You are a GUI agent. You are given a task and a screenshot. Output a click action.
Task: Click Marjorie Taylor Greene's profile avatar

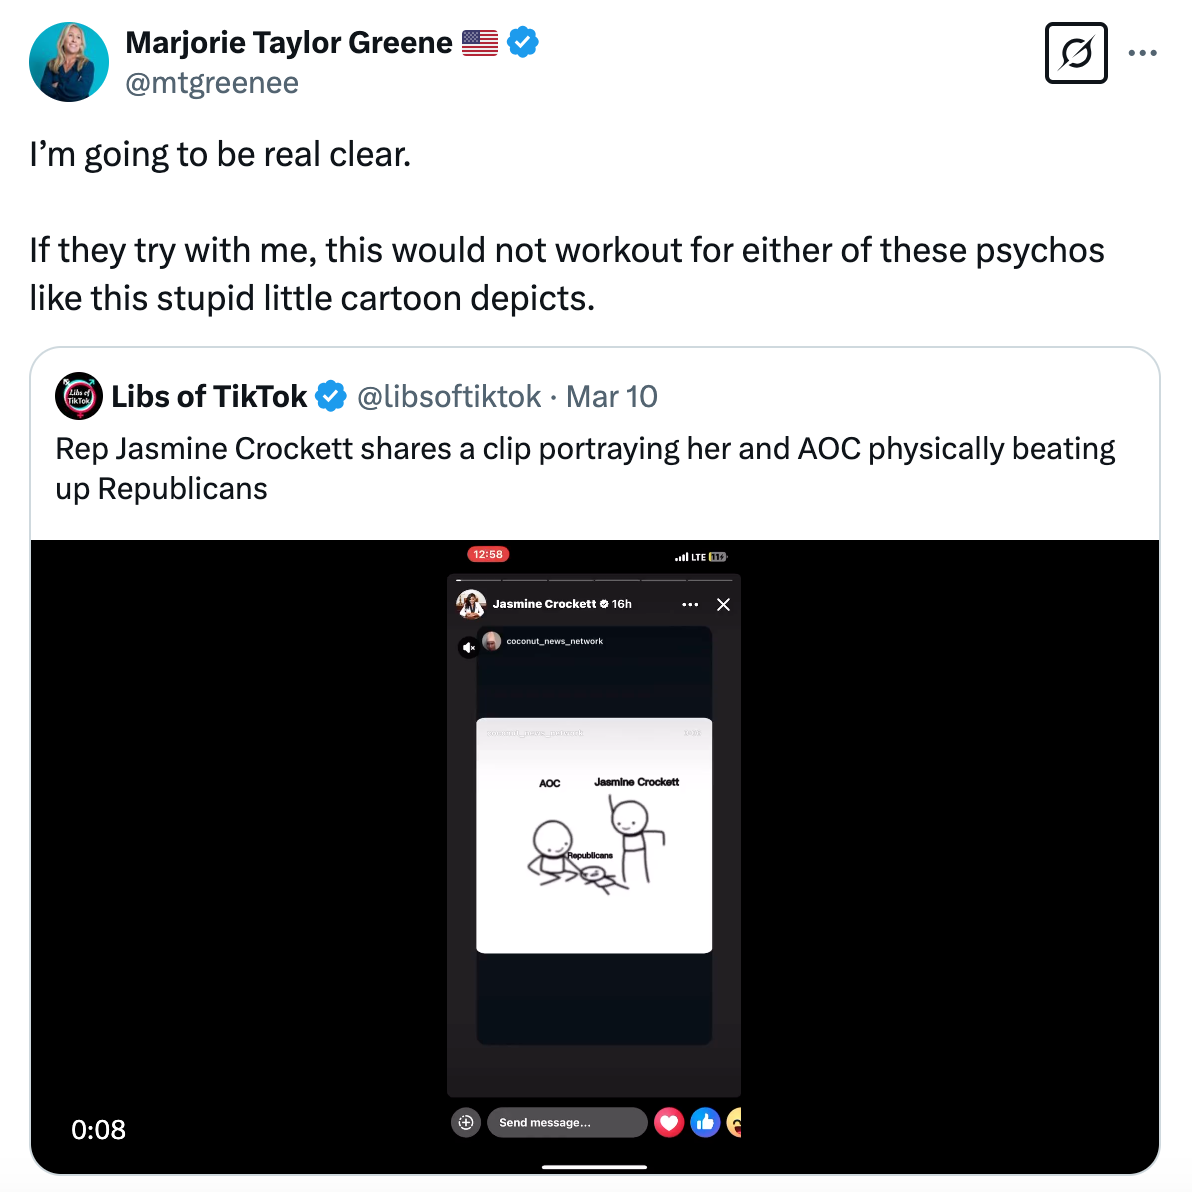(69, 62)
